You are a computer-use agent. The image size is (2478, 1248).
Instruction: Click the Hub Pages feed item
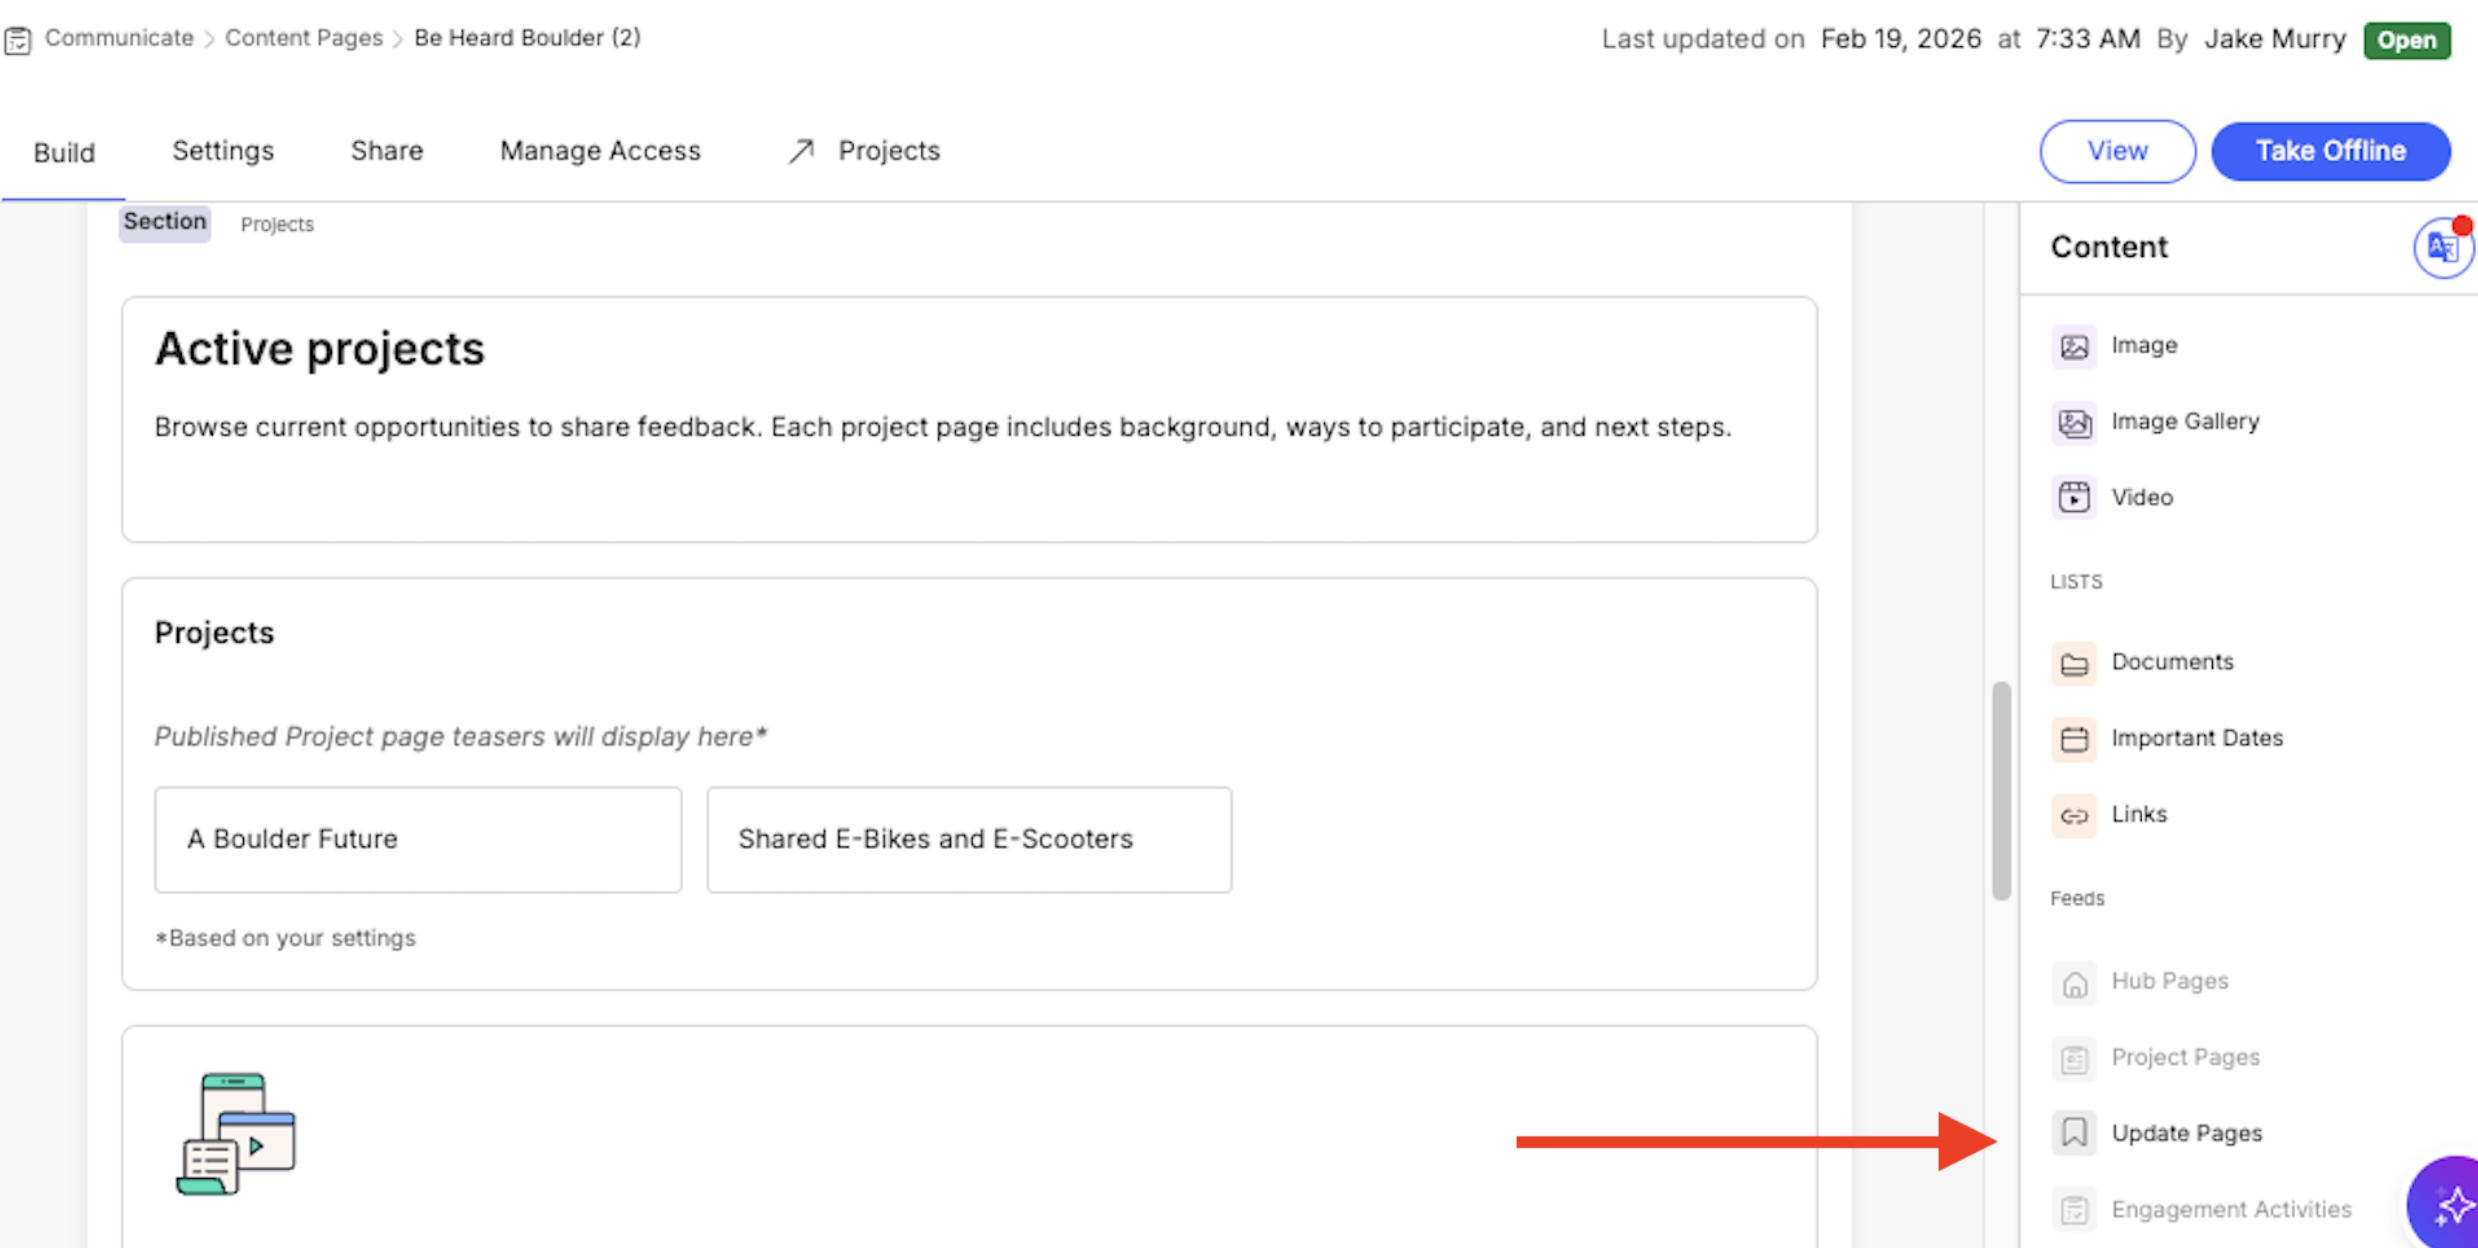[2168, 981]
